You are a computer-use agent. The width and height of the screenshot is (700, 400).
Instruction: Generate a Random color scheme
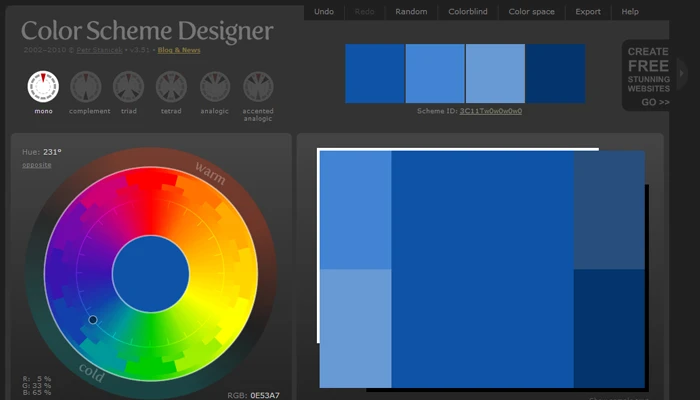tap(411, 12)
